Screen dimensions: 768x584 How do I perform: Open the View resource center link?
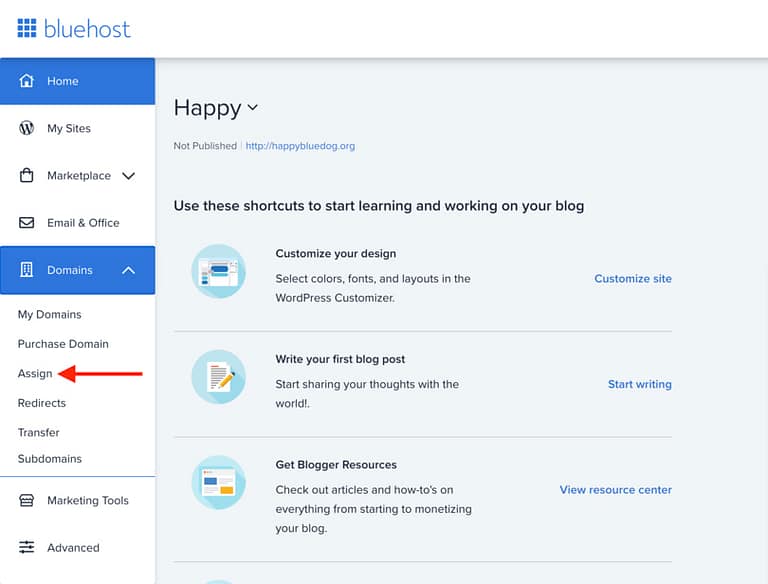click(x=615, y=490)
